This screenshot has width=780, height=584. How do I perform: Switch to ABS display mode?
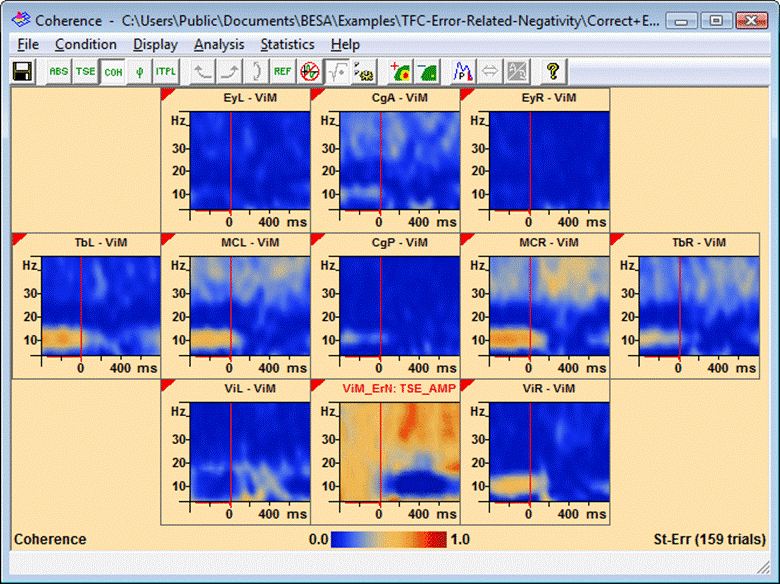59,72
